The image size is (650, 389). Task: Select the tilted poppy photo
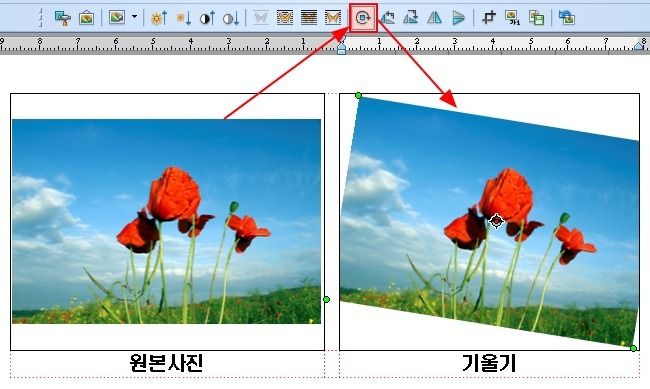[490, 221]
